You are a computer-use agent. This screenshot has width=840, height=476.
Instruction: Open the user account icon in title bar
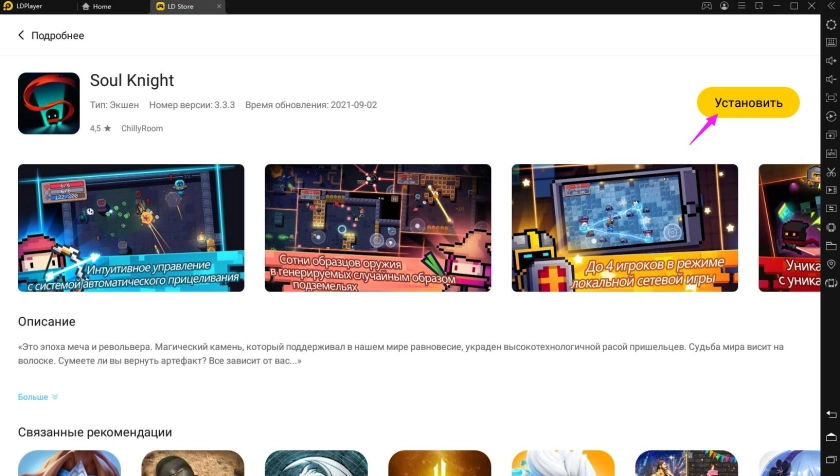[x=724, y=6]
